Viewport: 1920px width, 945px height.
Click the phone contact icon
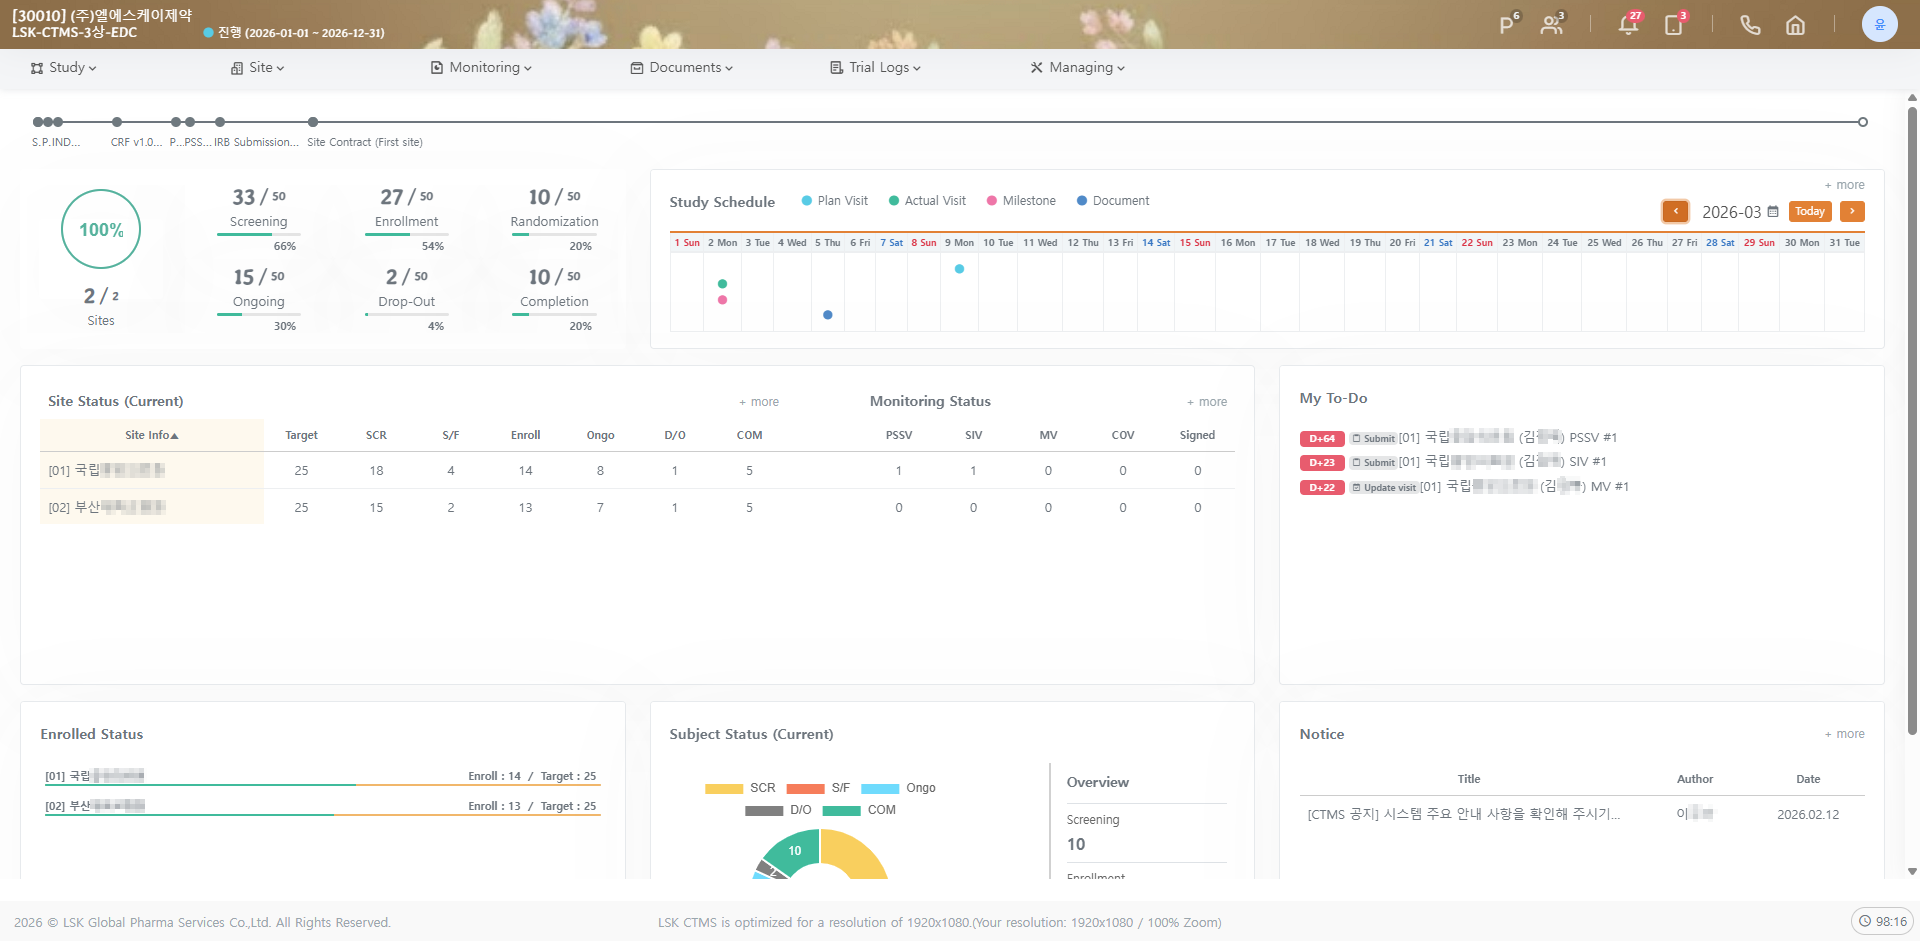[x=1749, y=25]
